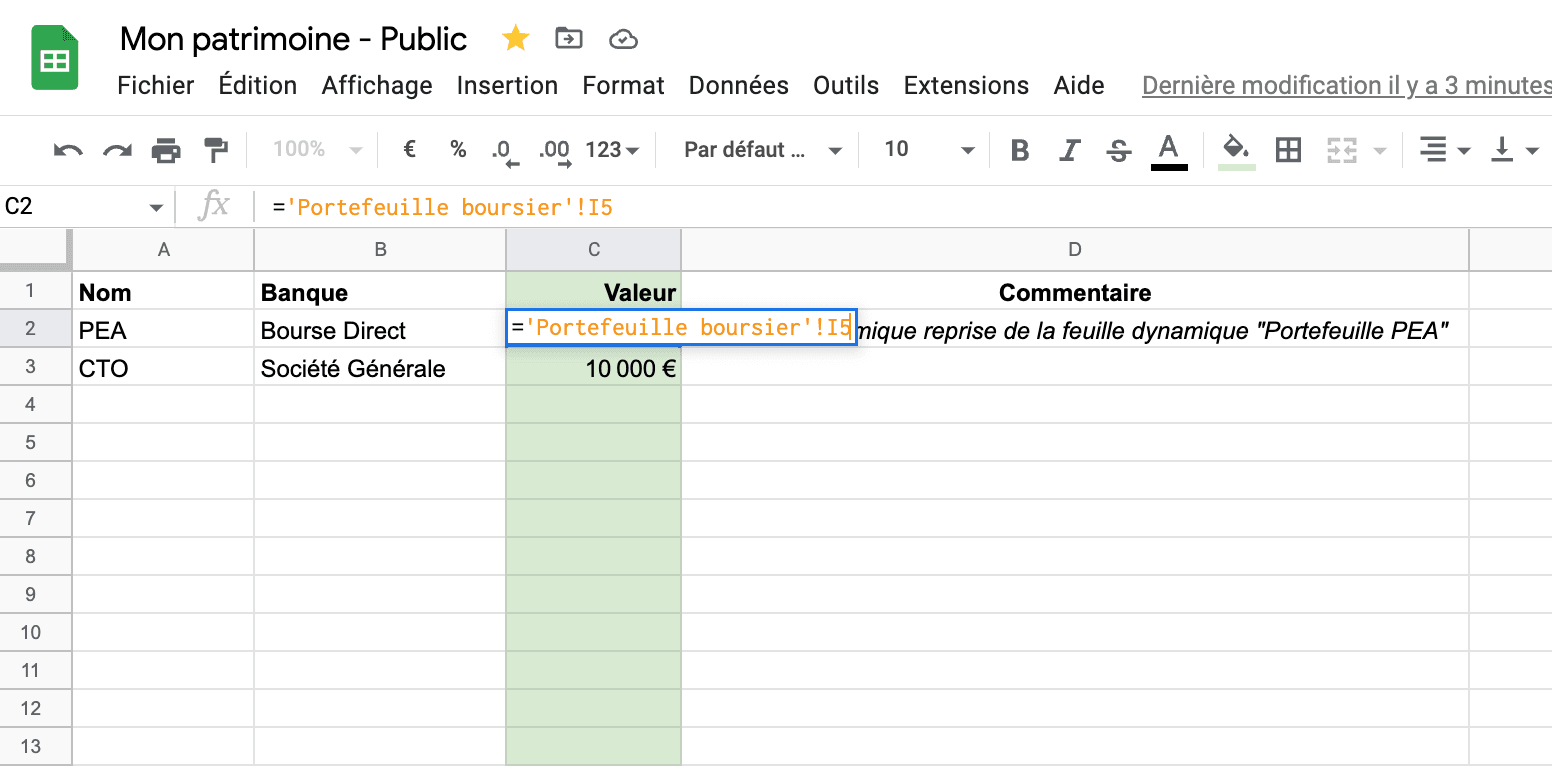Open the Insertion menu
Viewport: 1552px width, 766px height.
(507, 86)
